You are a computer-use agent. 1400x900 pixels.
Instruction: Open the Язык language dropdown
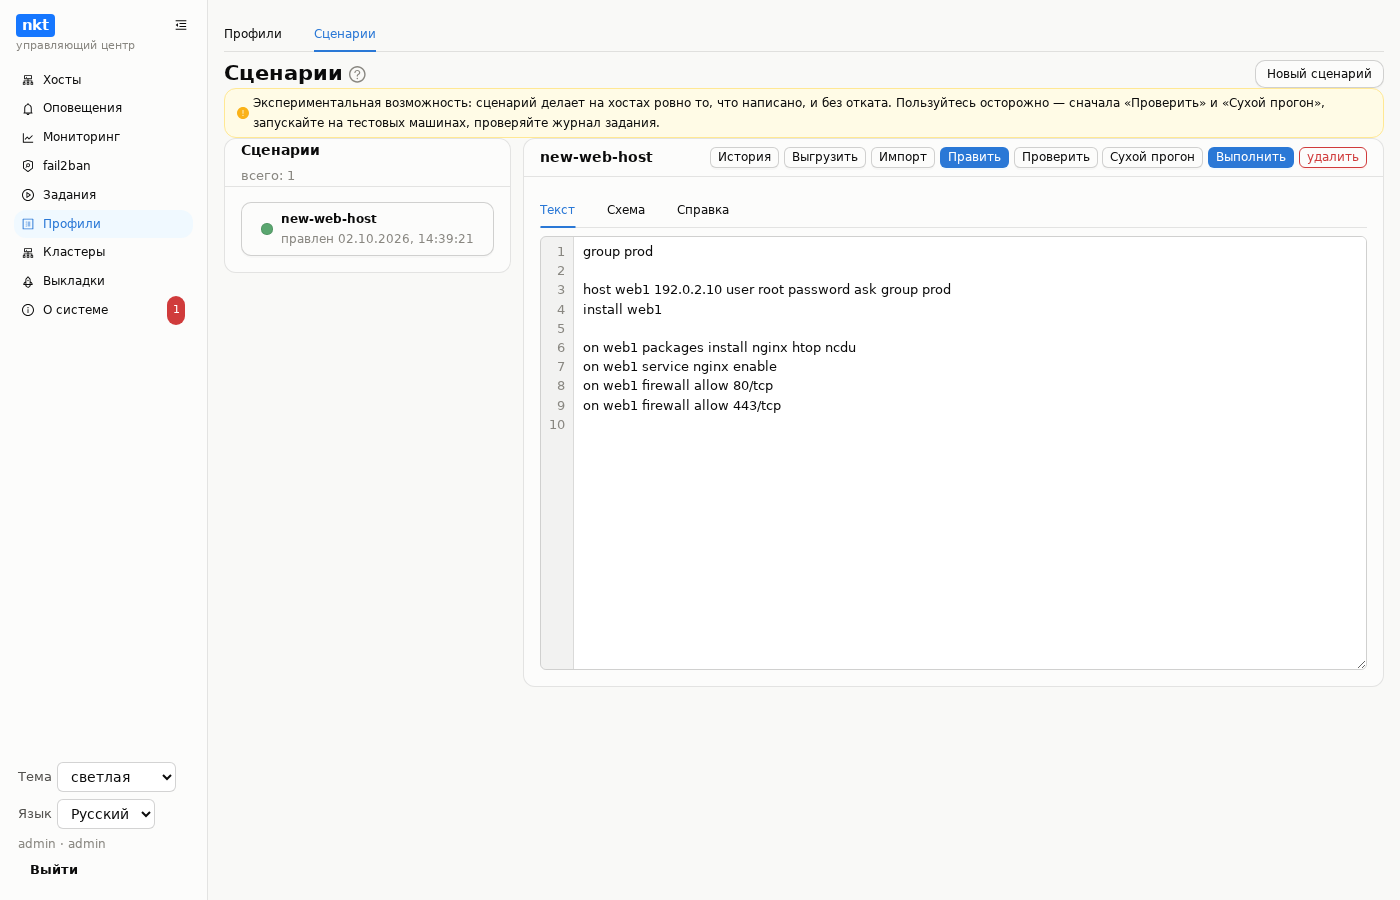106,814
